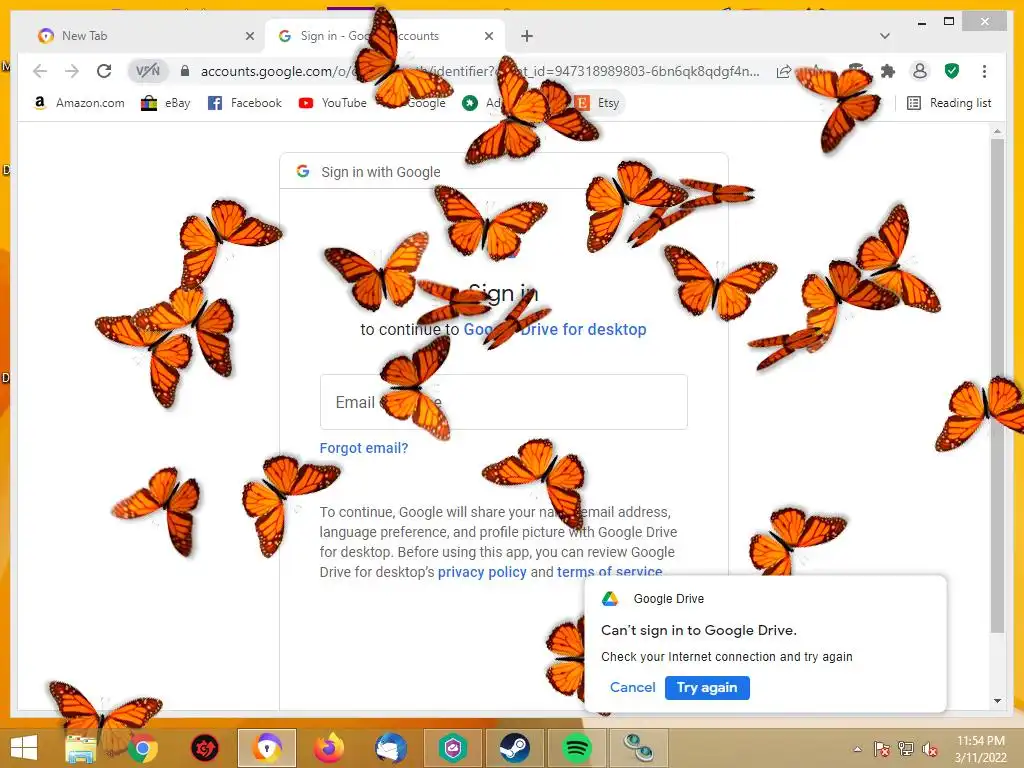Click the network status tray icon

point(906,749)
